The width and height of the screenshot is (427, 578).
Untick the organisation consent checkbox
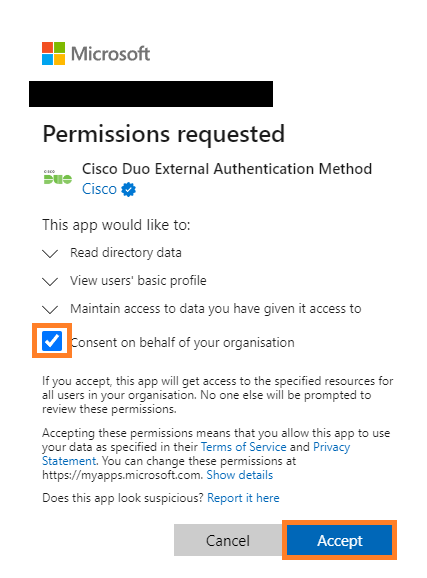tap(52, 341)
